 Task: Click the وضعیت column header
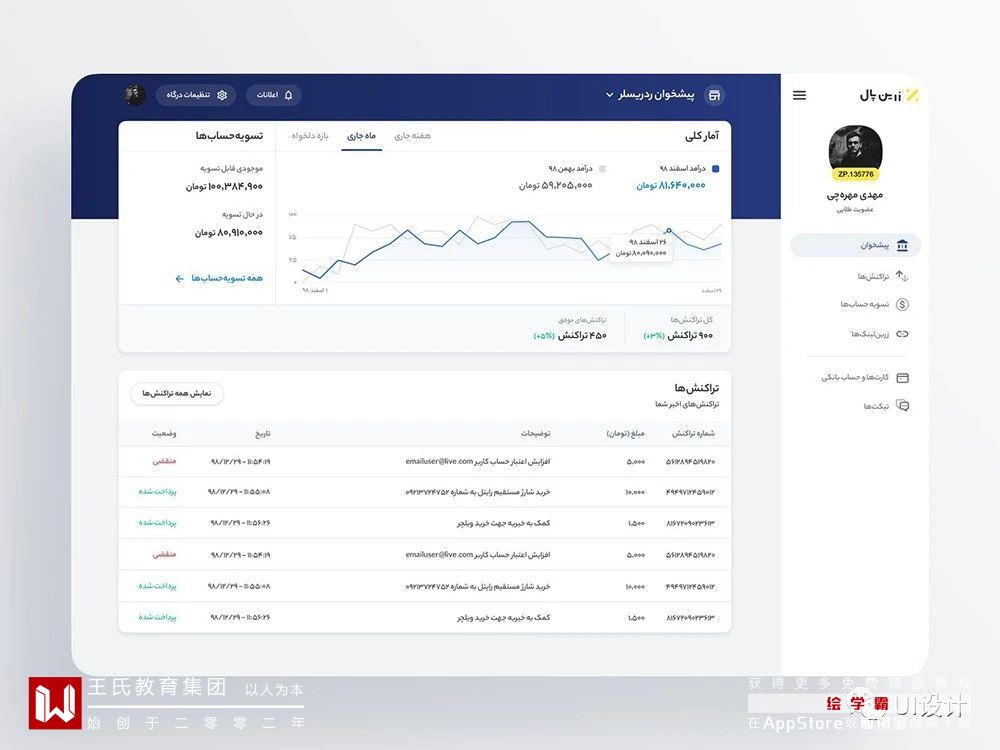pyautogui.click(x=164, y=434)
